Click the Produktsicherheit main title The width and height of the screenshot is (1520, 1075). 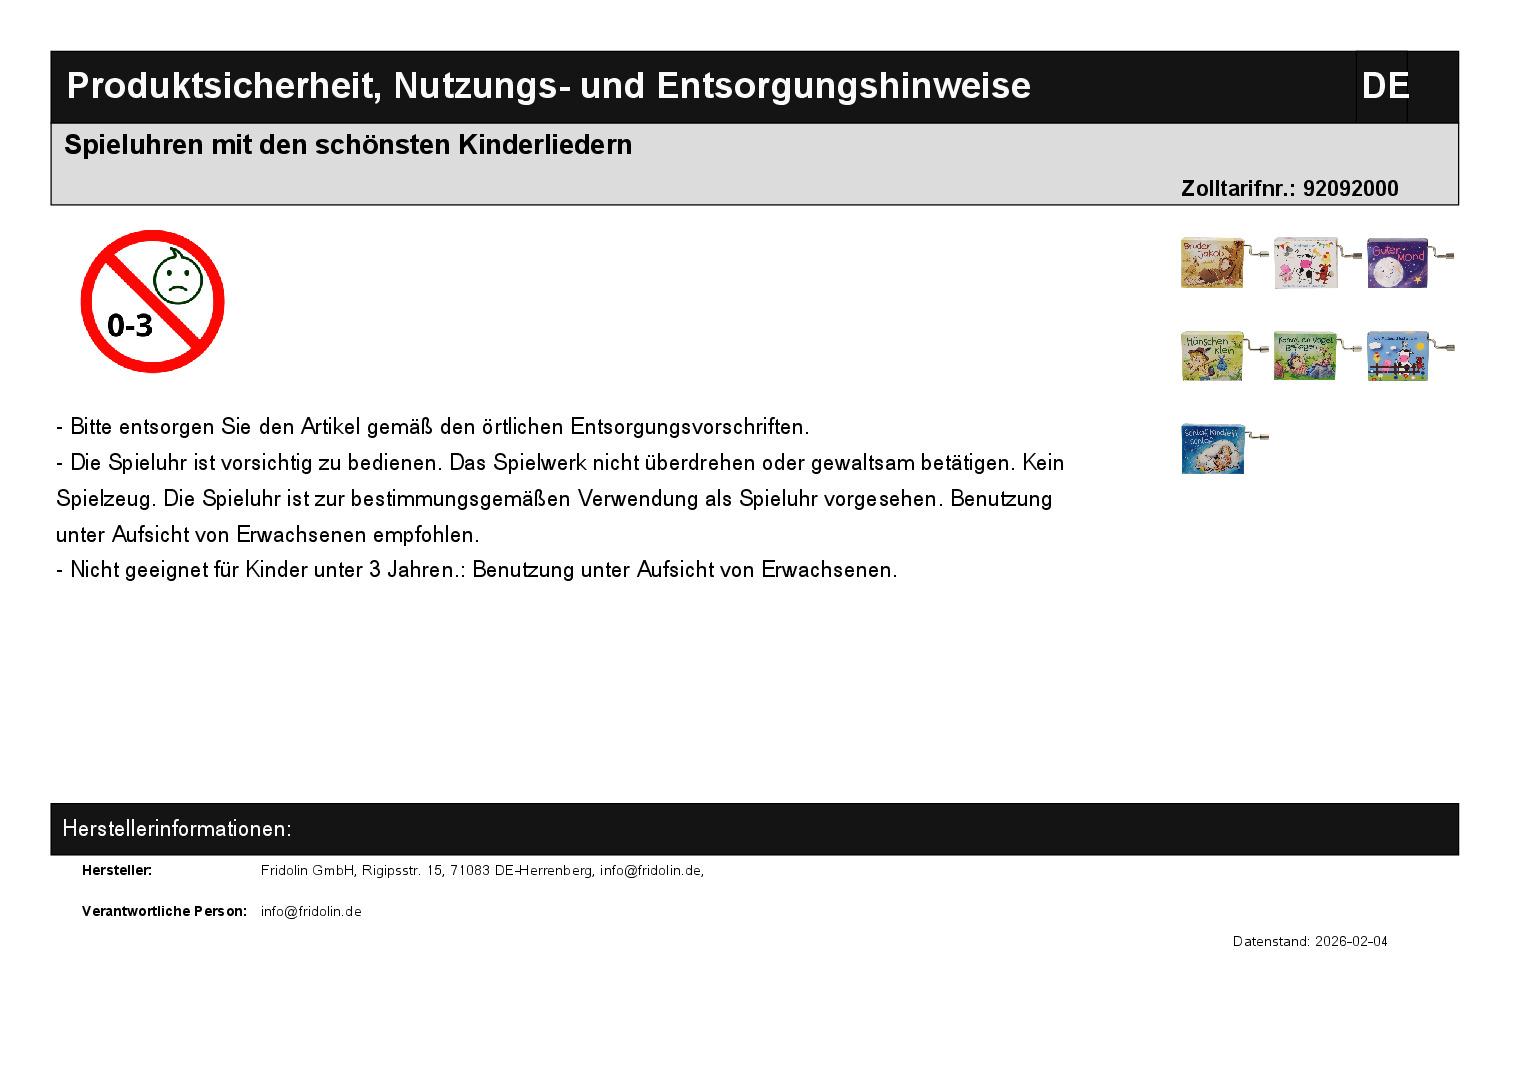coord(548,86)
